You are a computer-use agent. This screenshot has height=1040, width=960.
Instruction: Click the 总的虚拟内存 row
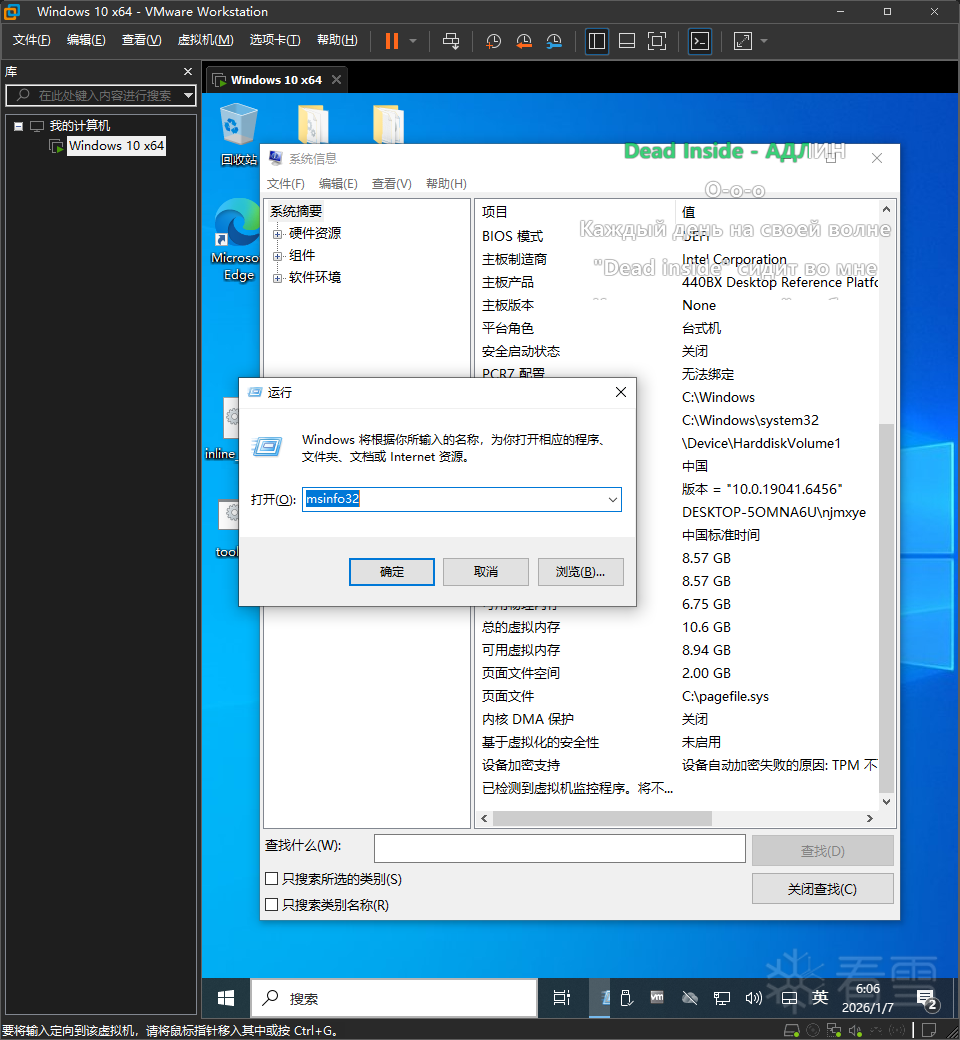coord(677,627)
